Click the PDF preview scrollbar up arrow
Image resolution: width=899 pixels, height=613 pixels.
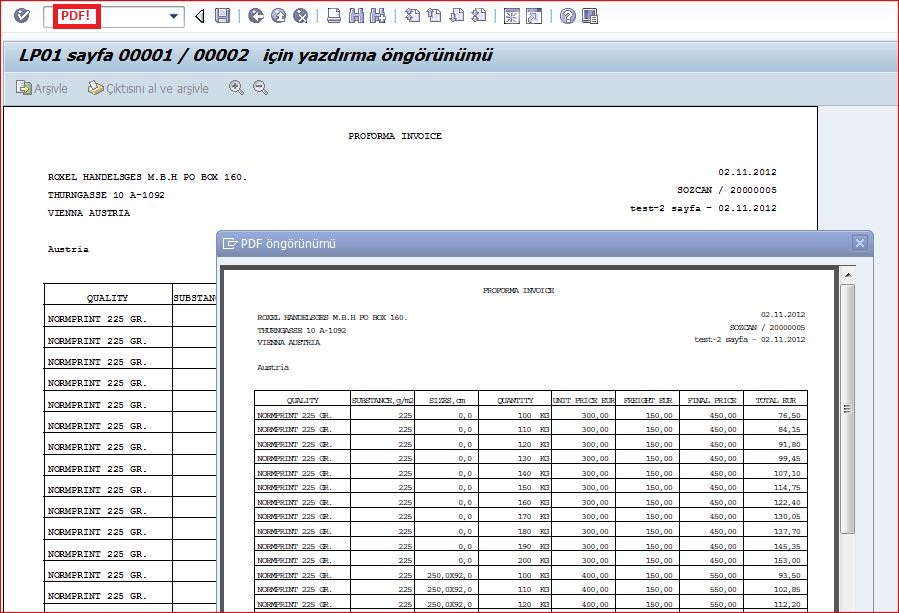(x=848, y=276)
